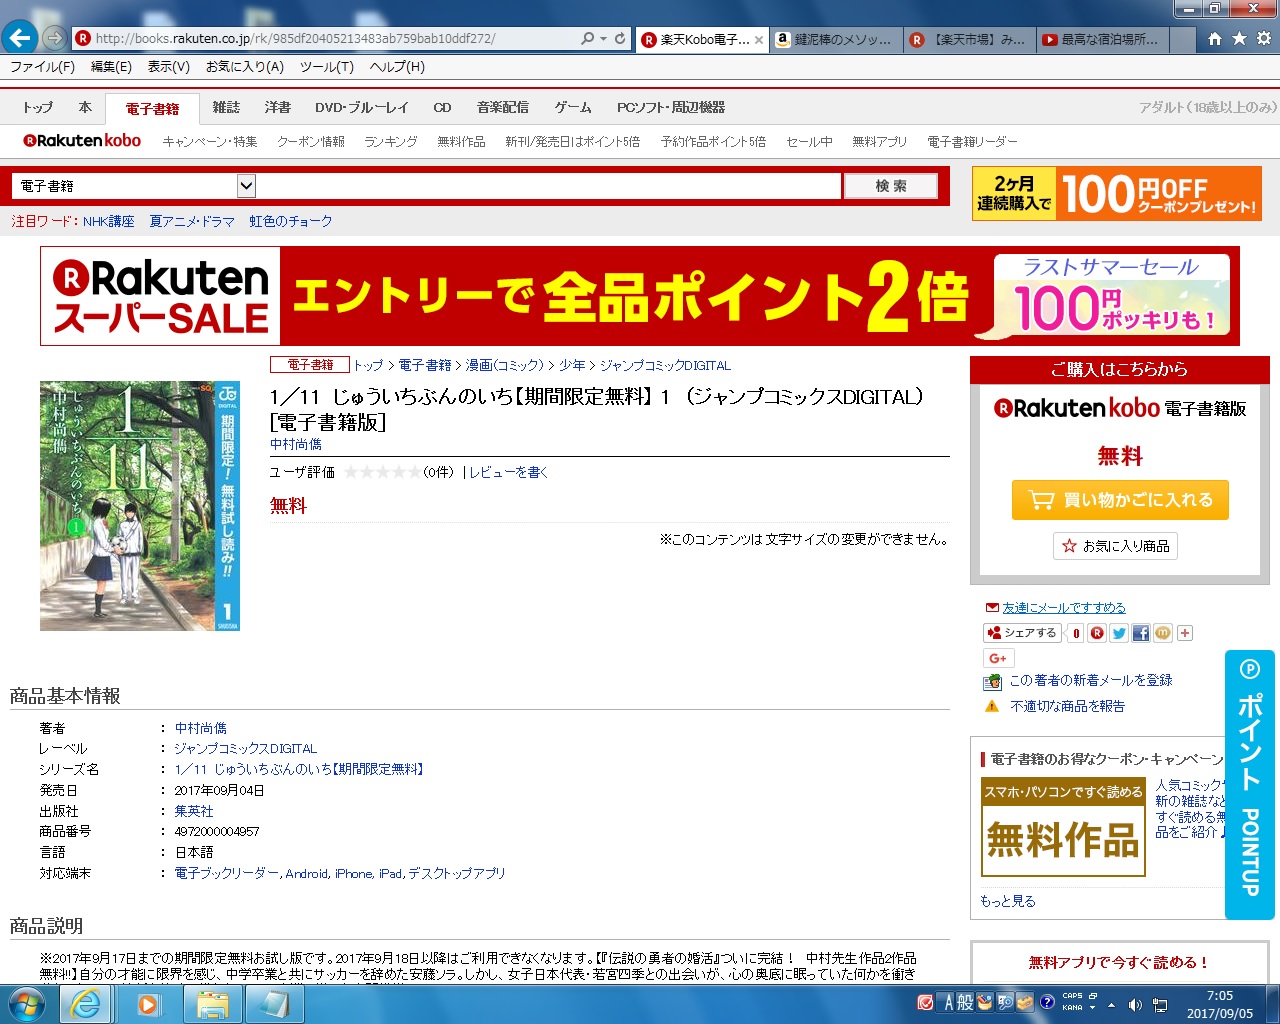Click the search magnifier in the address bar

coord(588,38)
